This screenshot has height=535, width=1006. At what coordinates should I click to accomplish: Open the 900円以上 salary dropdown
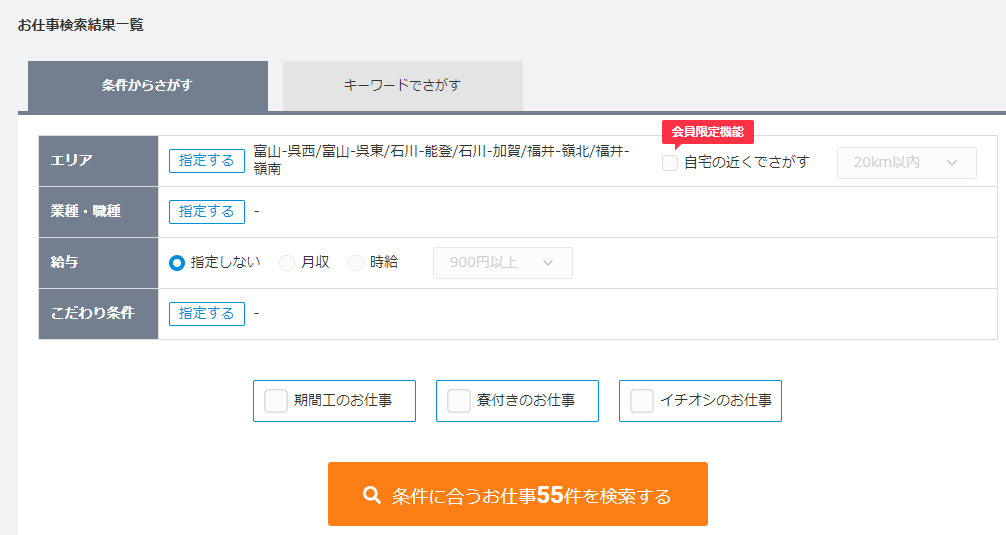click(503, 263)
